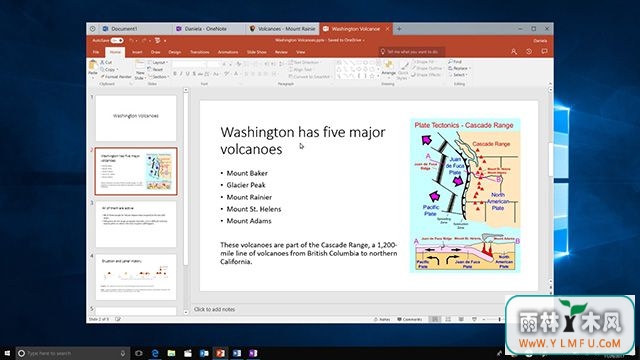
Task: Switch to the Insert ribbon tab
Action: coord(137,52)
